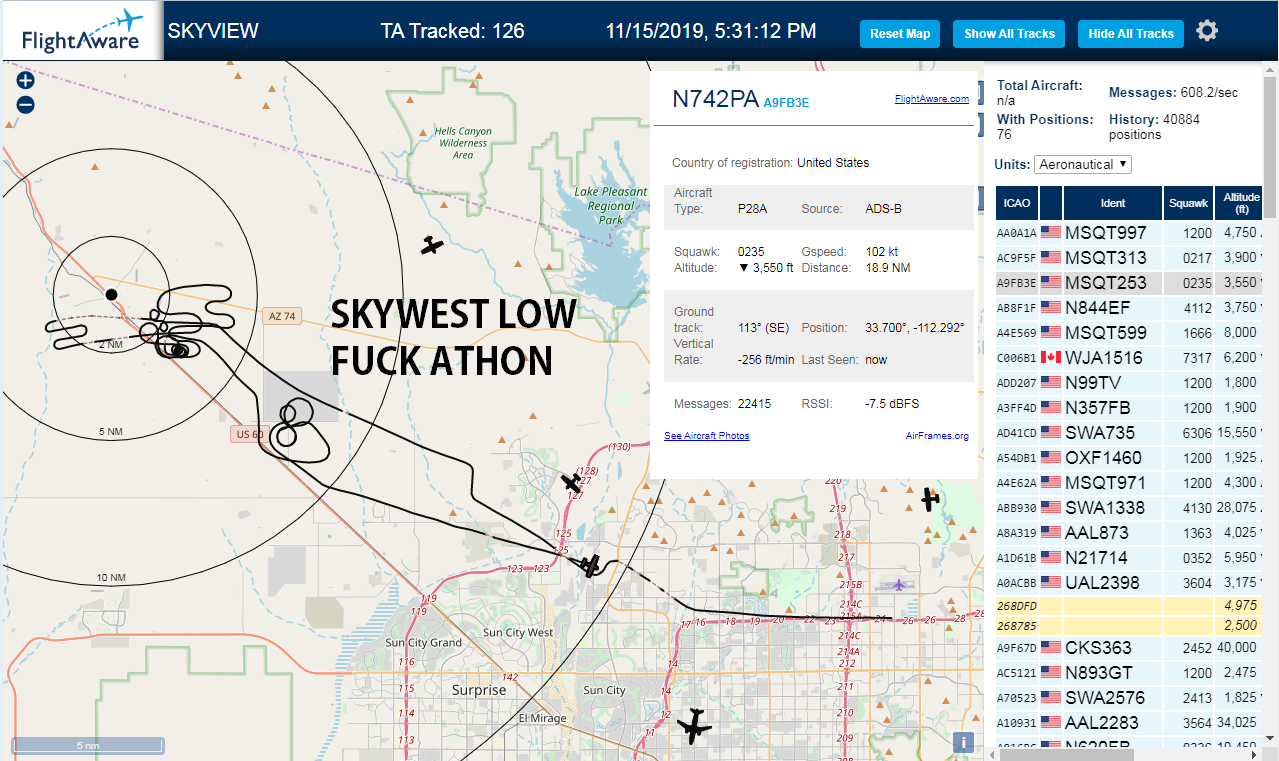Click the US flag in AAL873 row
The height and width of the screenshot is (761, 1279).
[1051, 533]
